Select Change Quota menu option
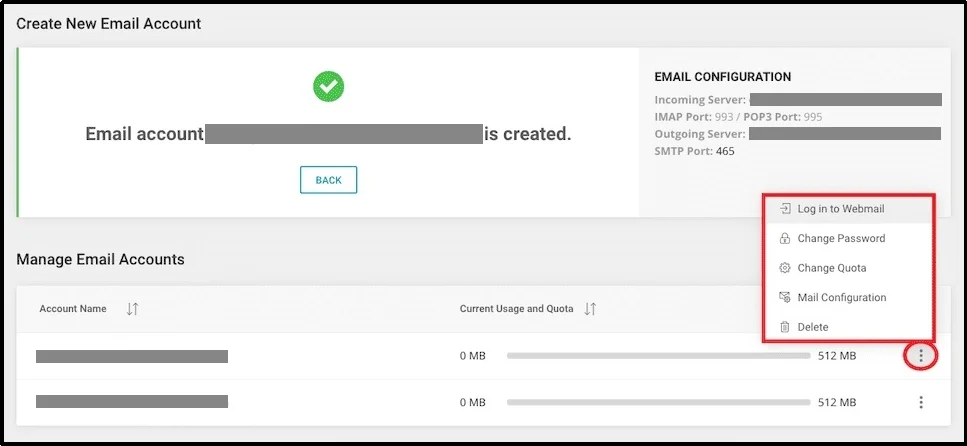 (x=832, y=268)
